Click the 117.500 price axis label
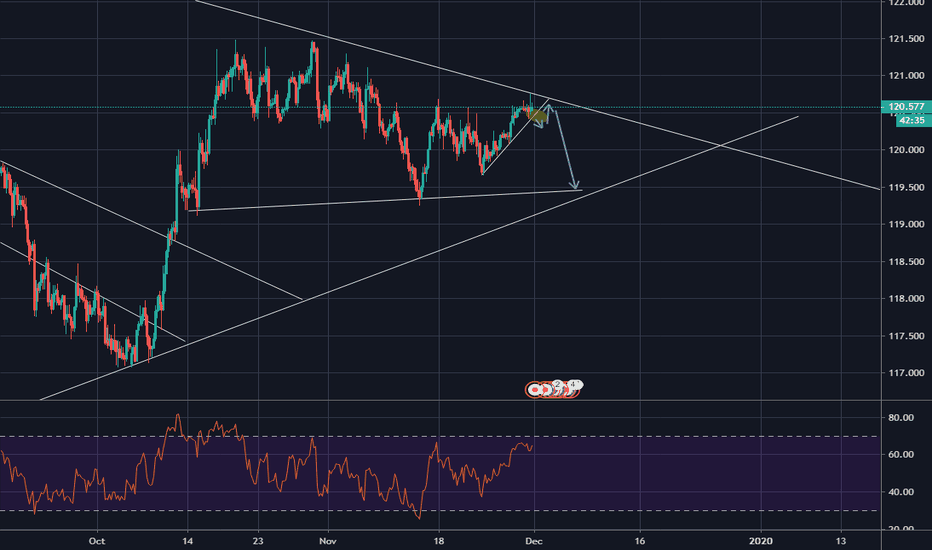Image resolution: width=932 pixels, height=550 pixels. (x=906, y=336)
